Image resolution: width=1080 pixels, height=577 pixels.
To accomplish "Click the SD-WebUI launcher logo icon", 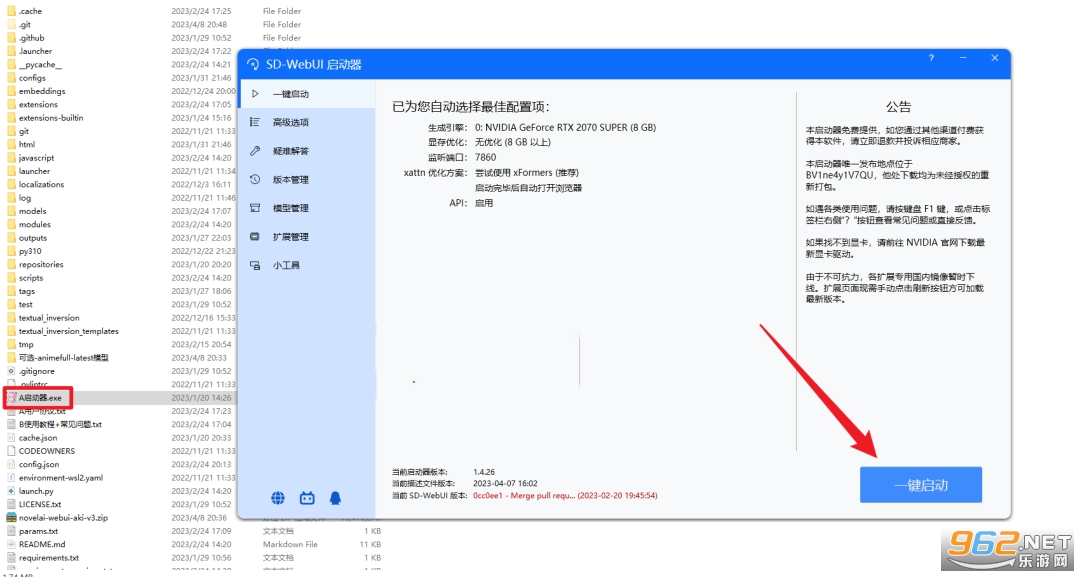I will click(253, 64).
